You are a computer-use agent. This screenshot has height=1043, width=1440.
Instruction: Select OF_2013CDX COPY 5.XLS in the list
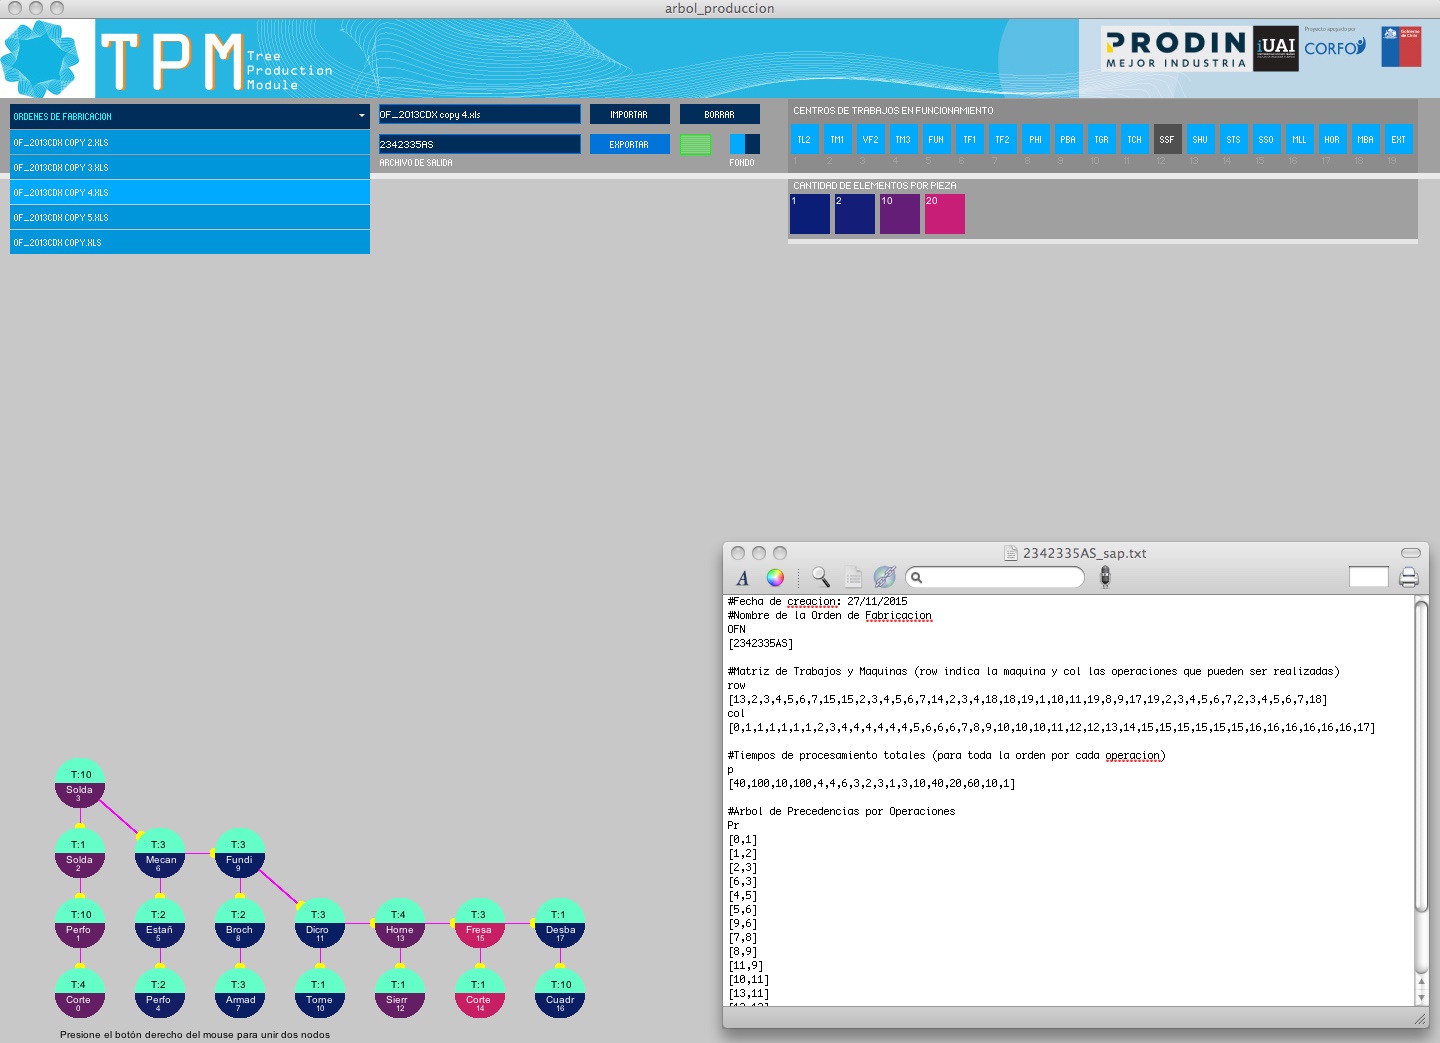[x=190, y=217]
